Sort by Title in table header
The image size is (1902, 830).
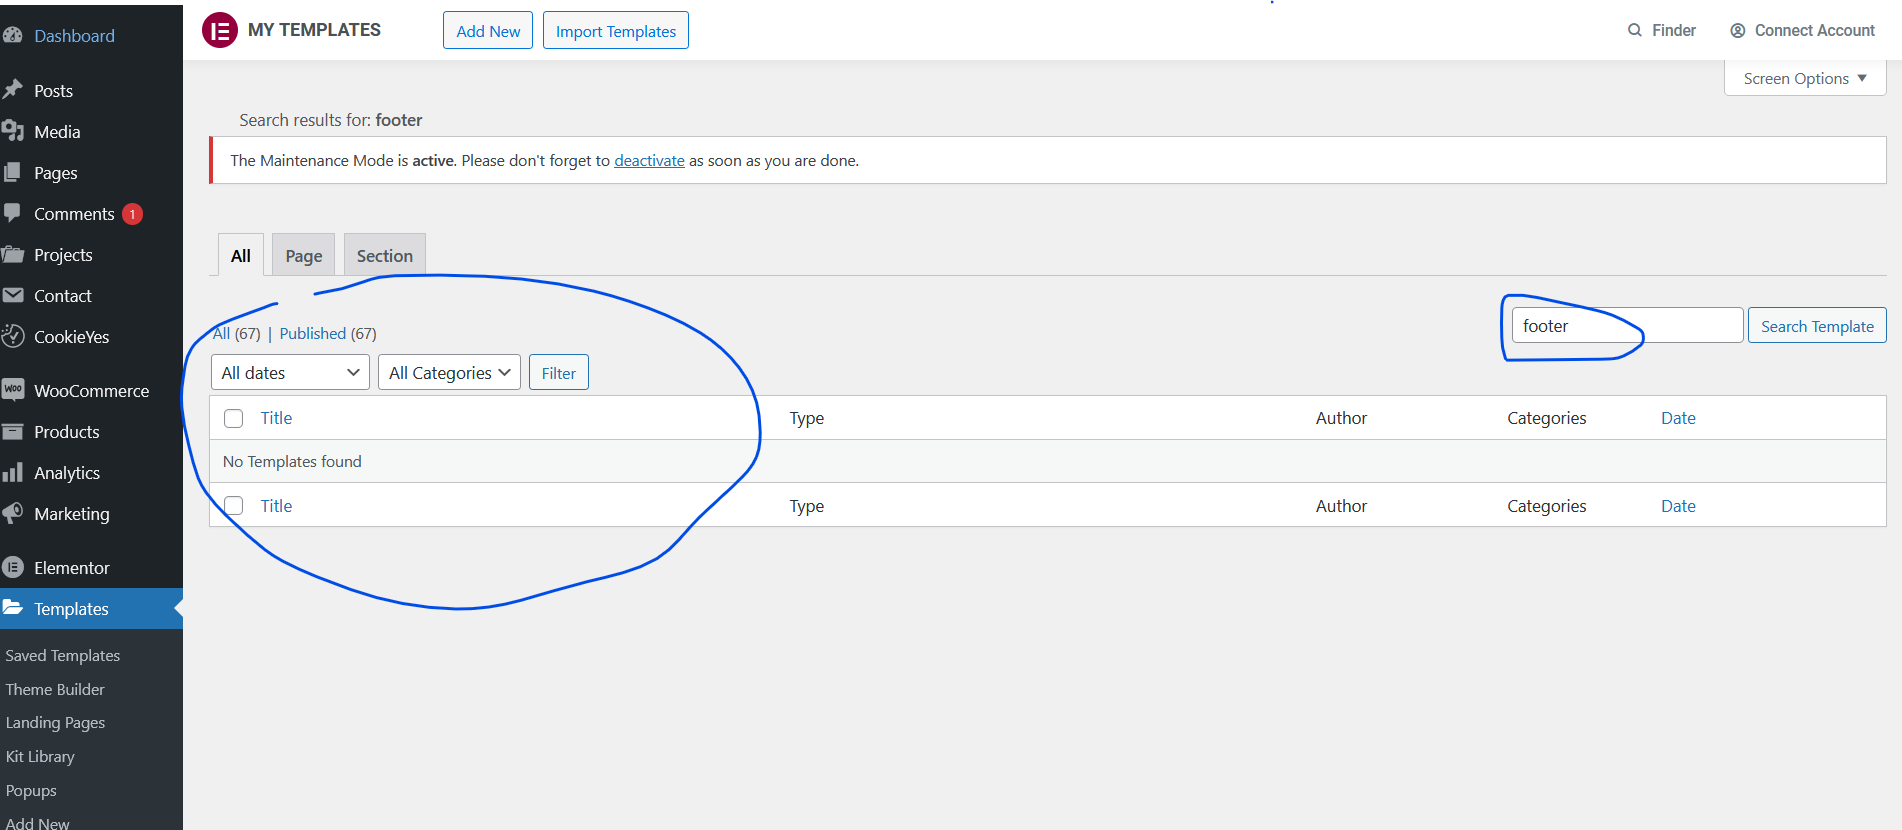coord(276,418)
